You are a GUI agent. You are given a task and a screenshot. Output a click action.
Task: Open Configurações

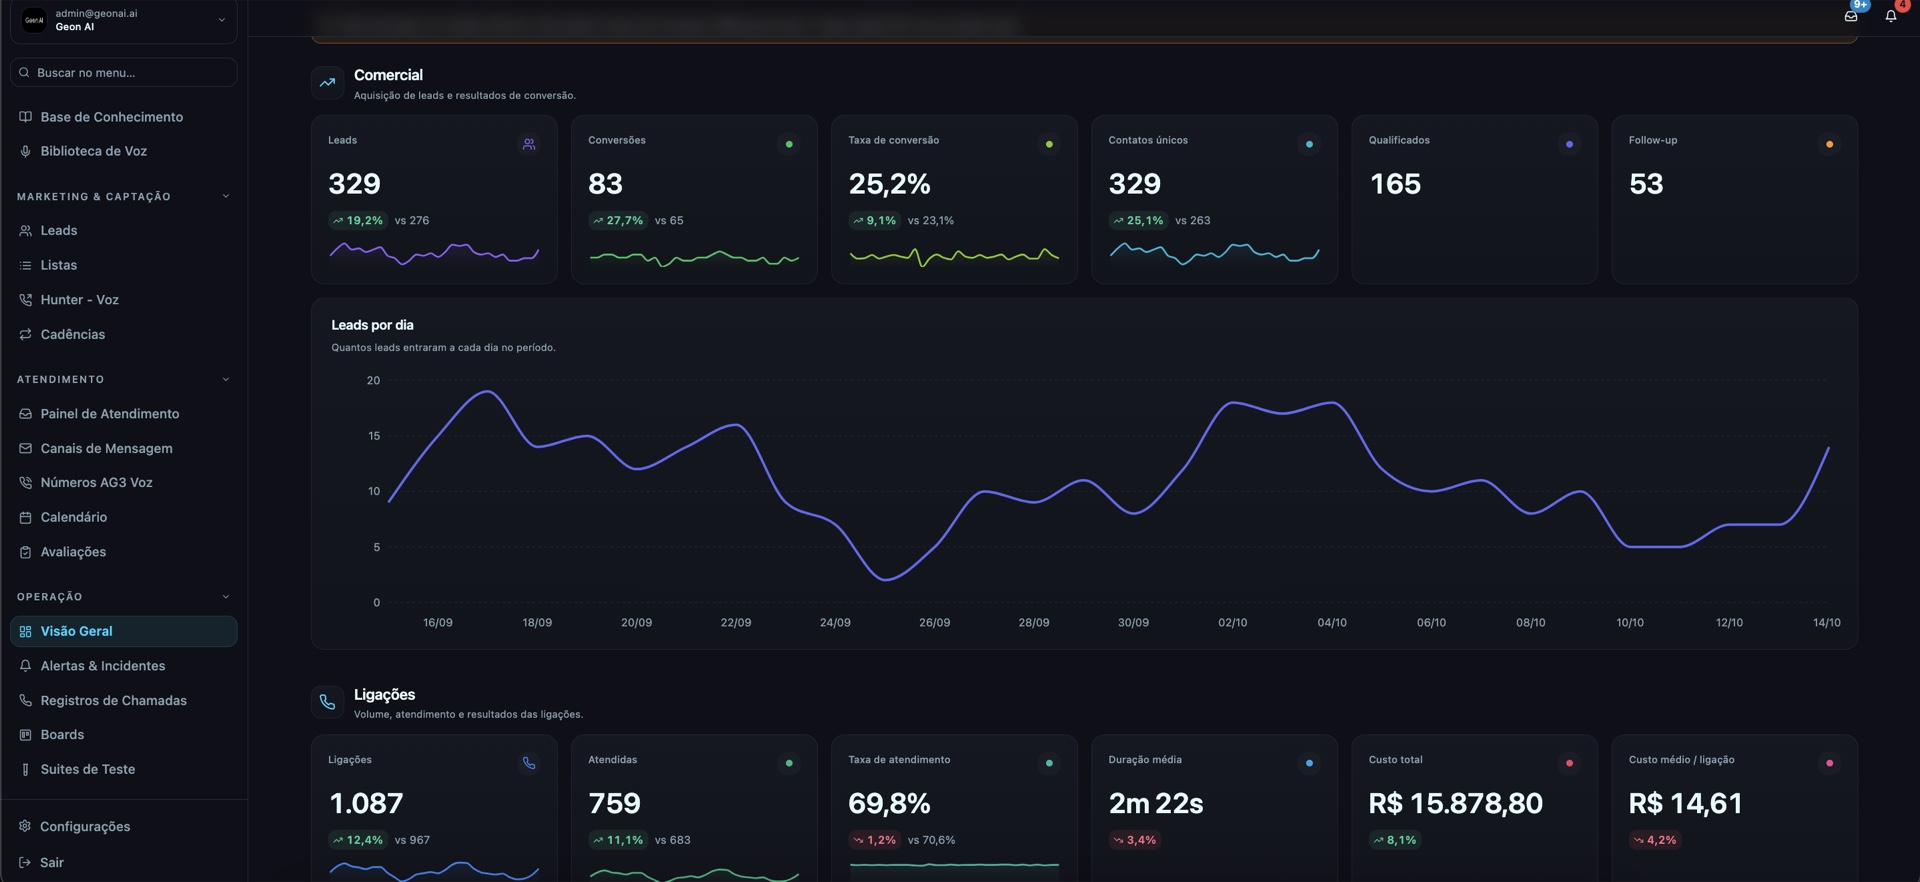tap(124, 827)
